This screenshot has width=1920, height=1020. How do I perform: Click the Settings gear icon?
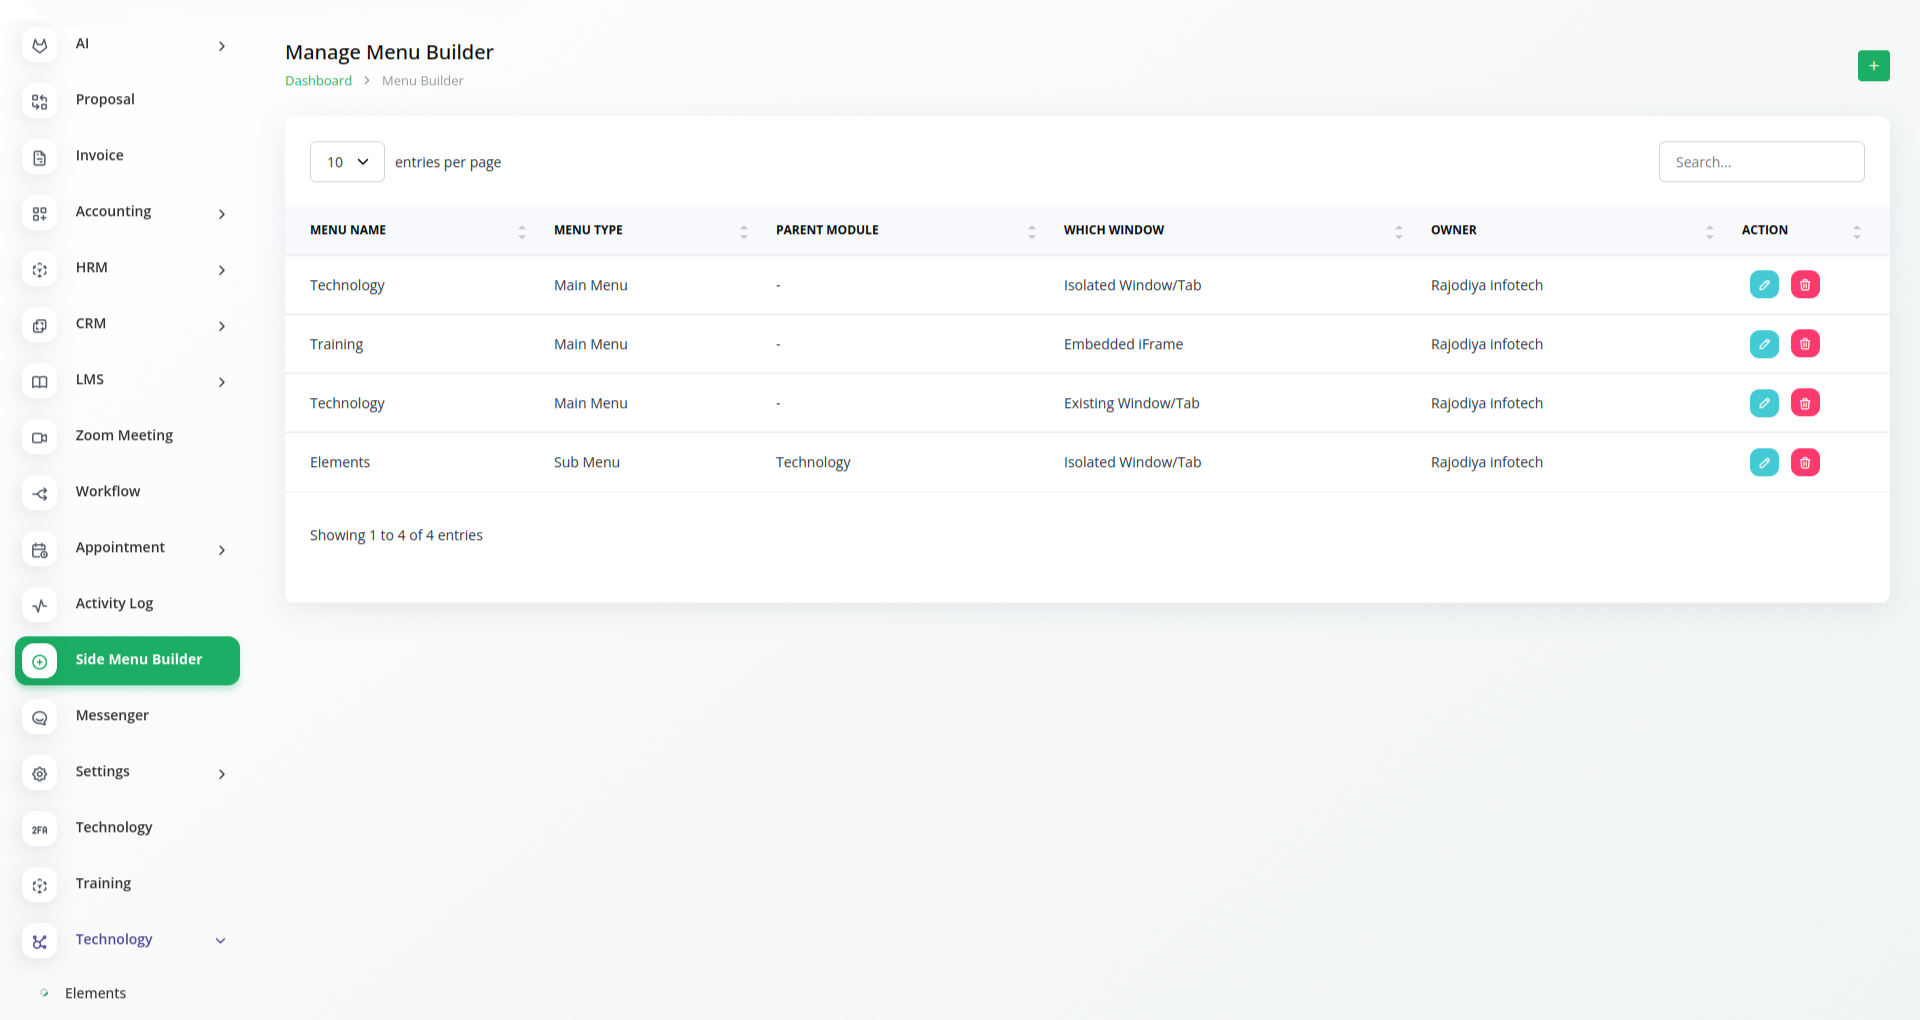coord(40,774)
